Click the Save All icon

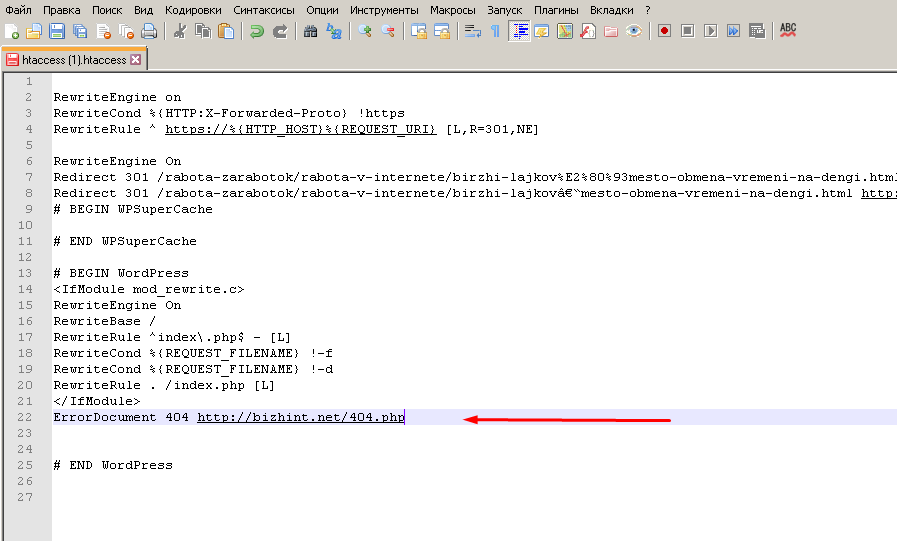pos(80,31)
